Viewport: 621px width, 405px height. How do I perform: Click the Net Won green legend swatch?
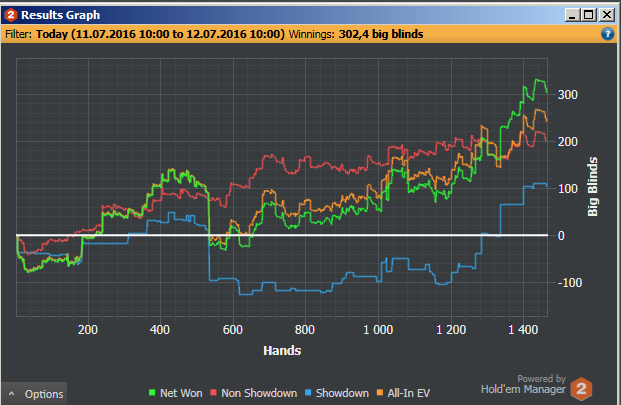tap(152, 393)
